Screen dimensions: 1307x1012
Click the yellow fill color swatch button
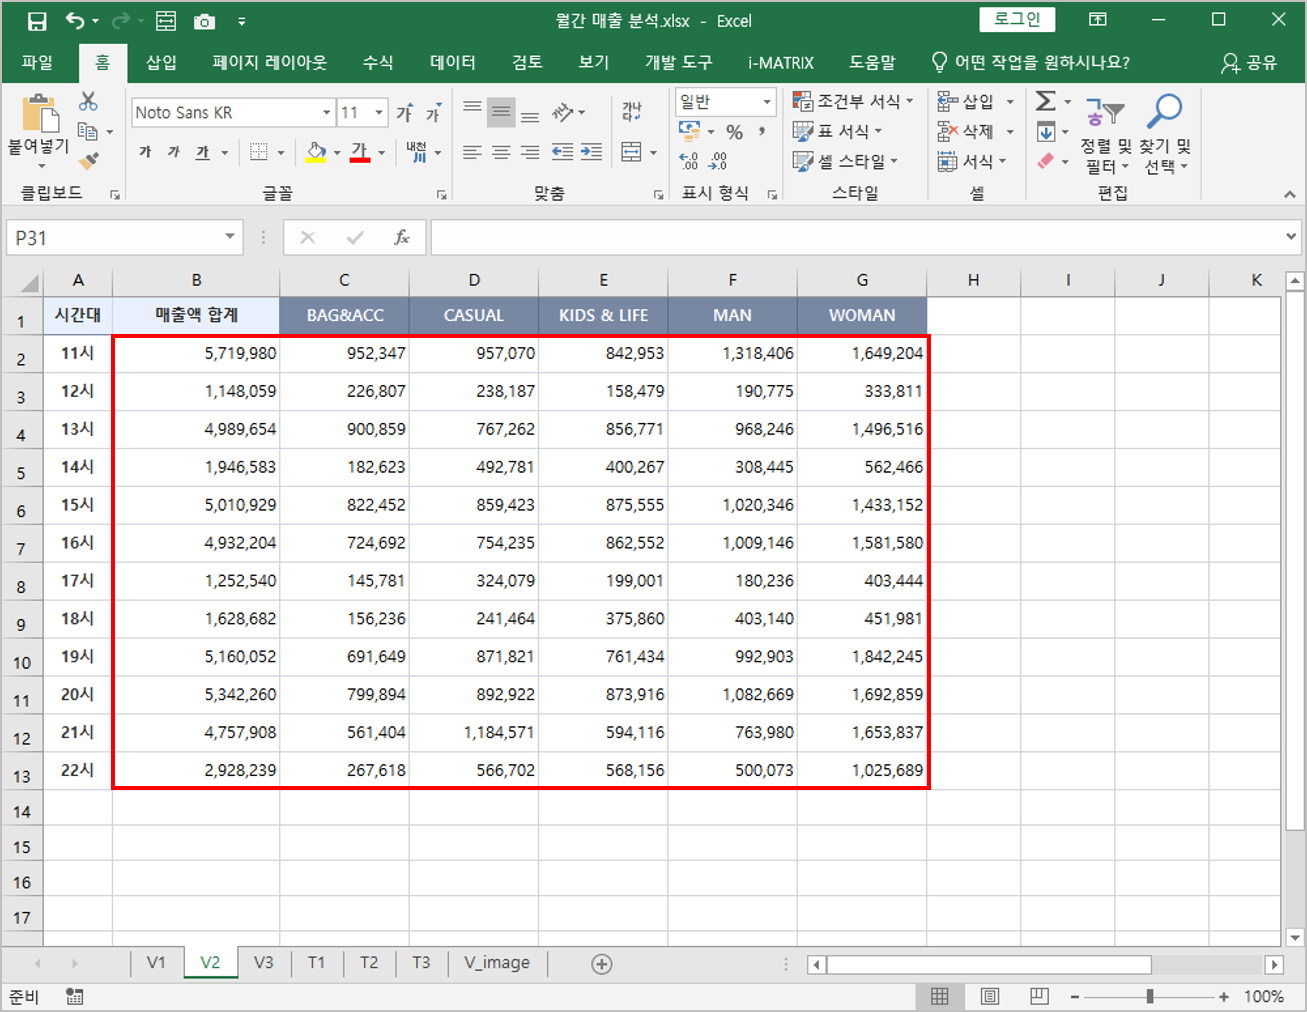pos(316,152)
